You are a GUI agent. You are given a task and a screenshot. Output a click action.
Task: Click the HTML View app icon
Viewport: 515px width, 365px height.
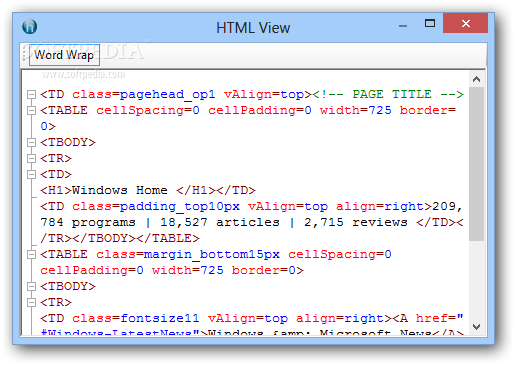click(30, 27)
